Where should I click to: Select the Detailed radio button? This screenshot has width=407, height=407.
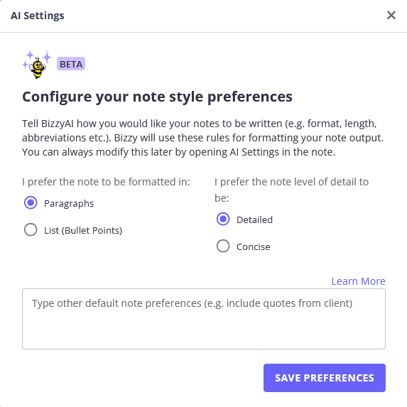(223, 219)
